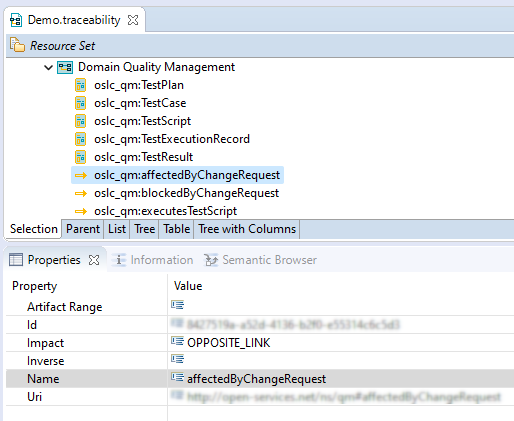
Task: Select oslc_qm:TestExecutionRecord item
Action: pos(172,139)
